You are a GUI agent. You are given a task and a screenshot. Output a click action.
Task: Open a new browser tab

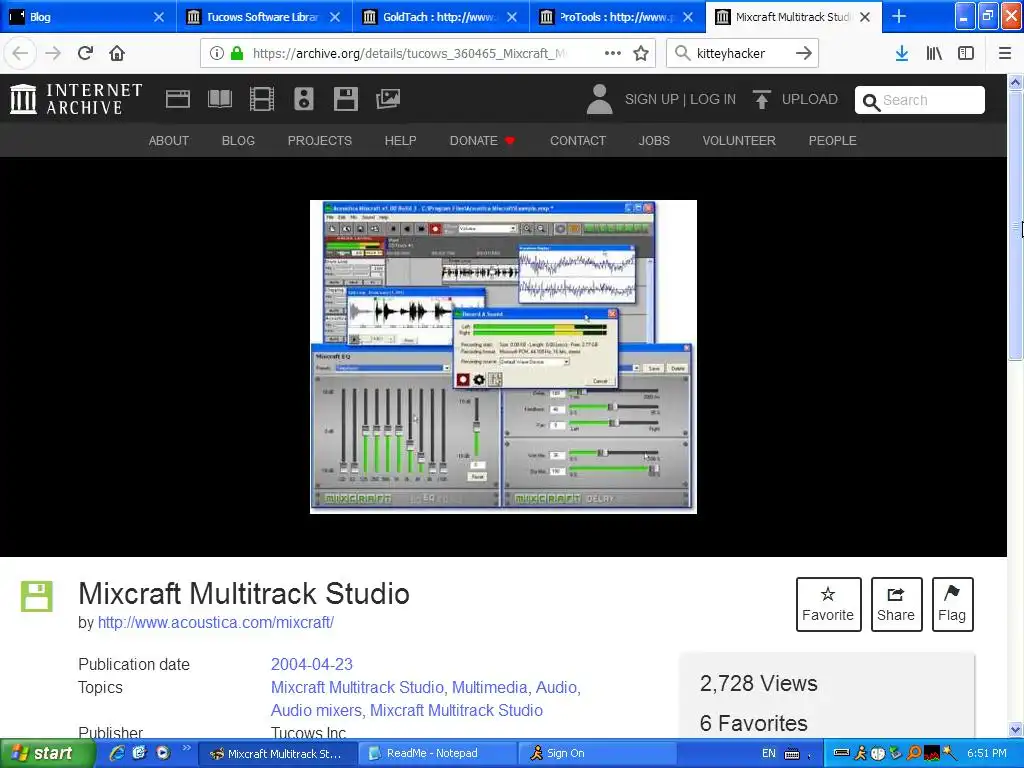pyautogui.click(x=899, y=16)
